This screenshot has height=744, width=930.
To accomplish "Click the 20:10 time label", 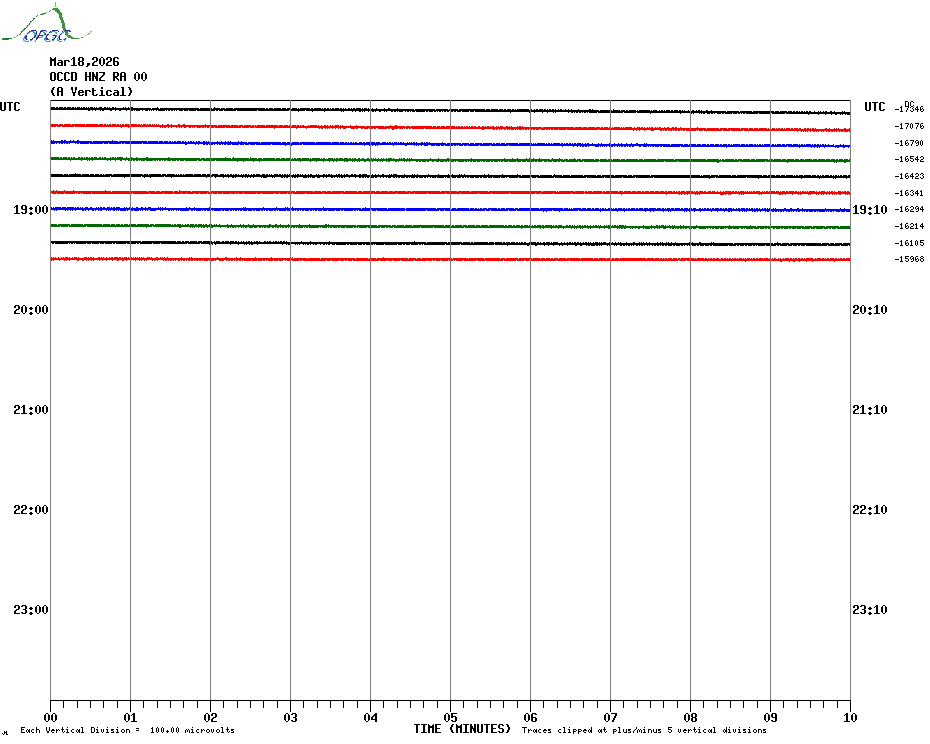I will pyautogui.click(x=870, y=310).
